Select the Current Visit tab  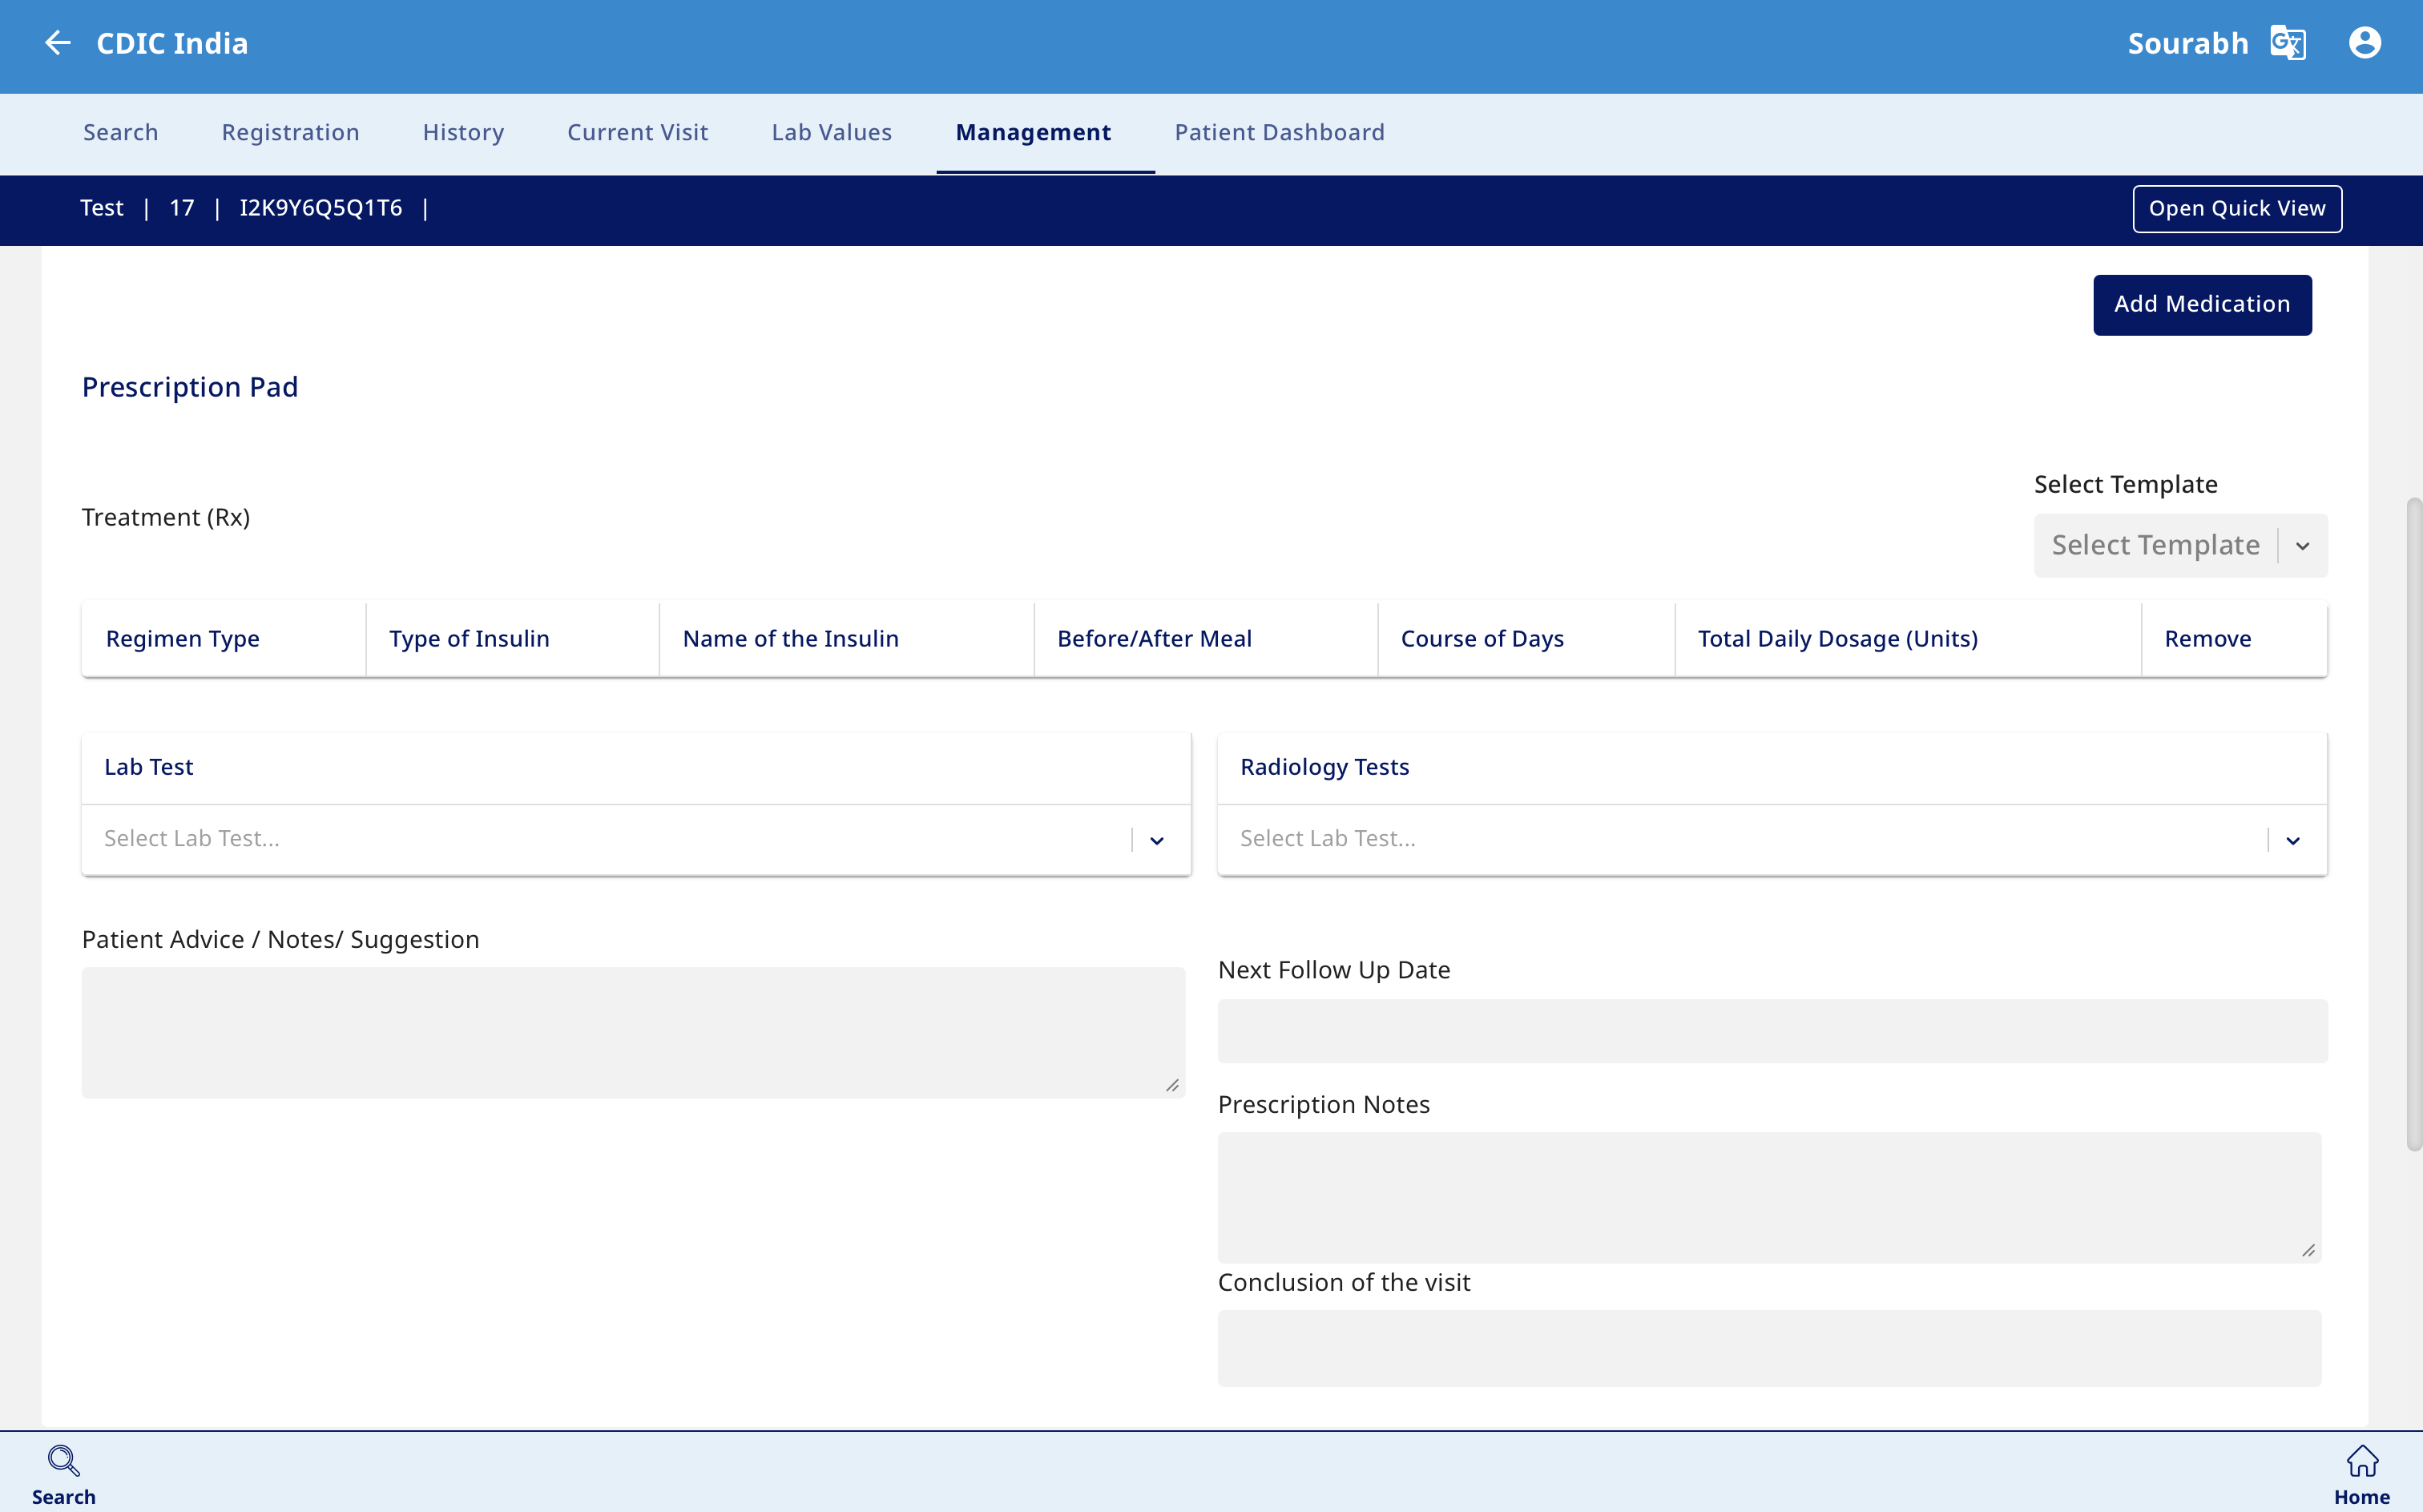click(x=637, y=133)
